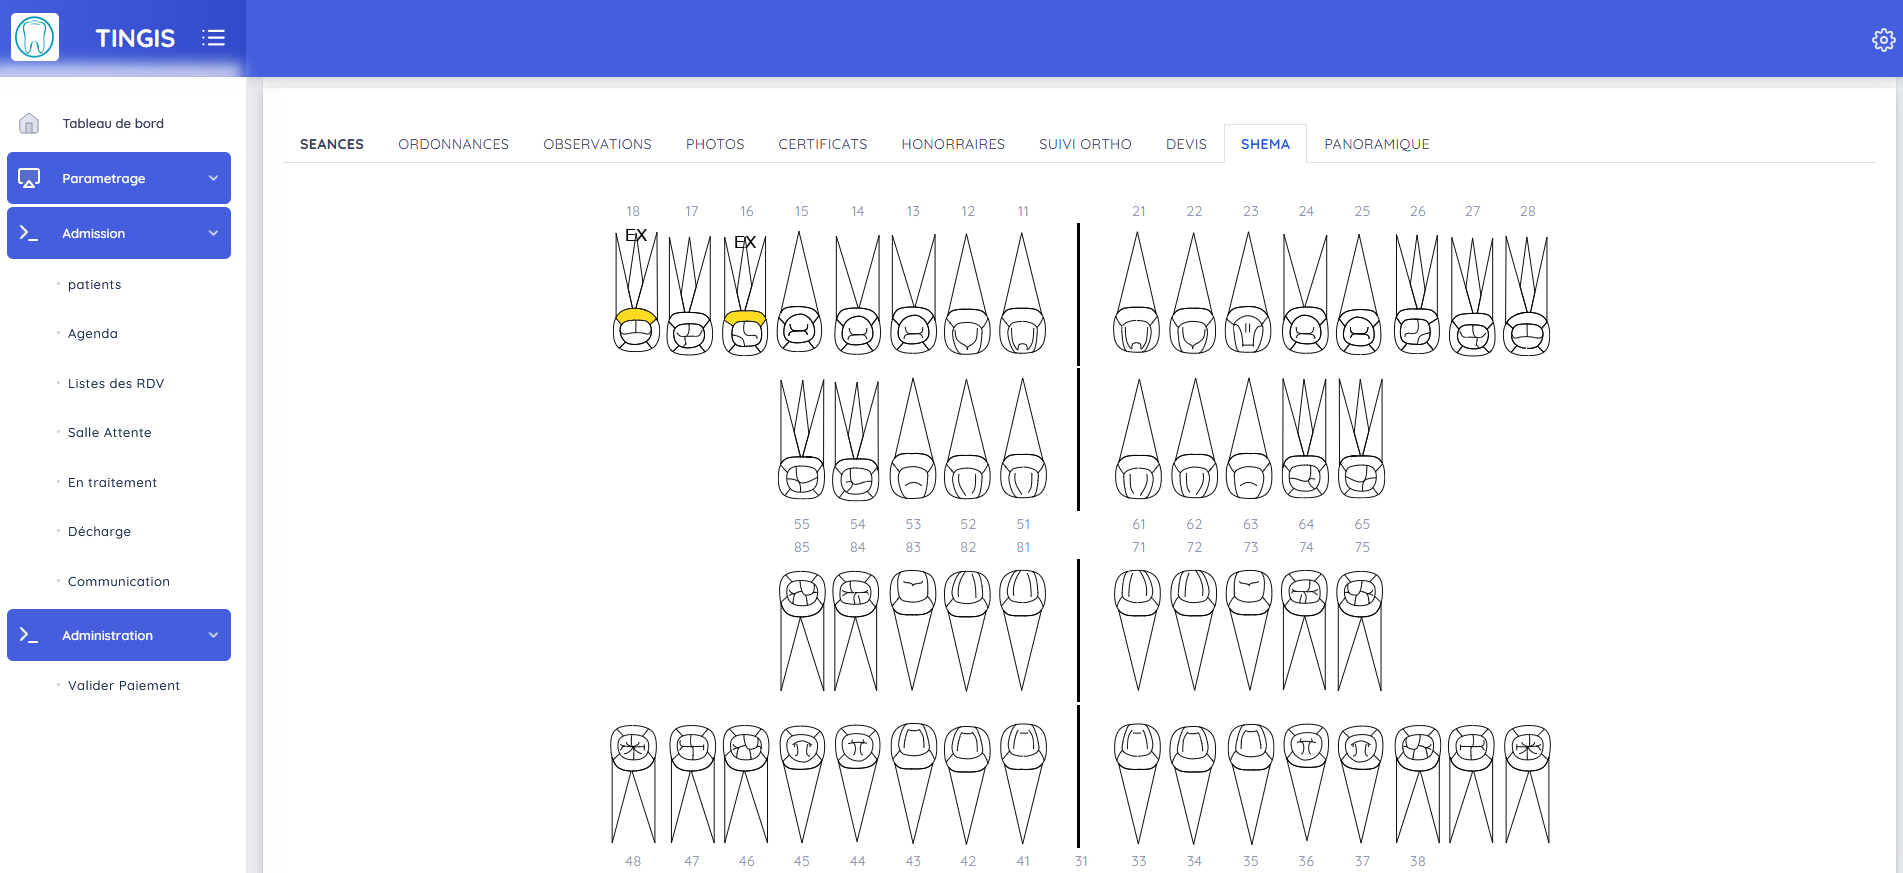Expand the Parametrage menu
Image resolution: width=1903 pixels, height=873 pixels.
click(x=119, y=178)
